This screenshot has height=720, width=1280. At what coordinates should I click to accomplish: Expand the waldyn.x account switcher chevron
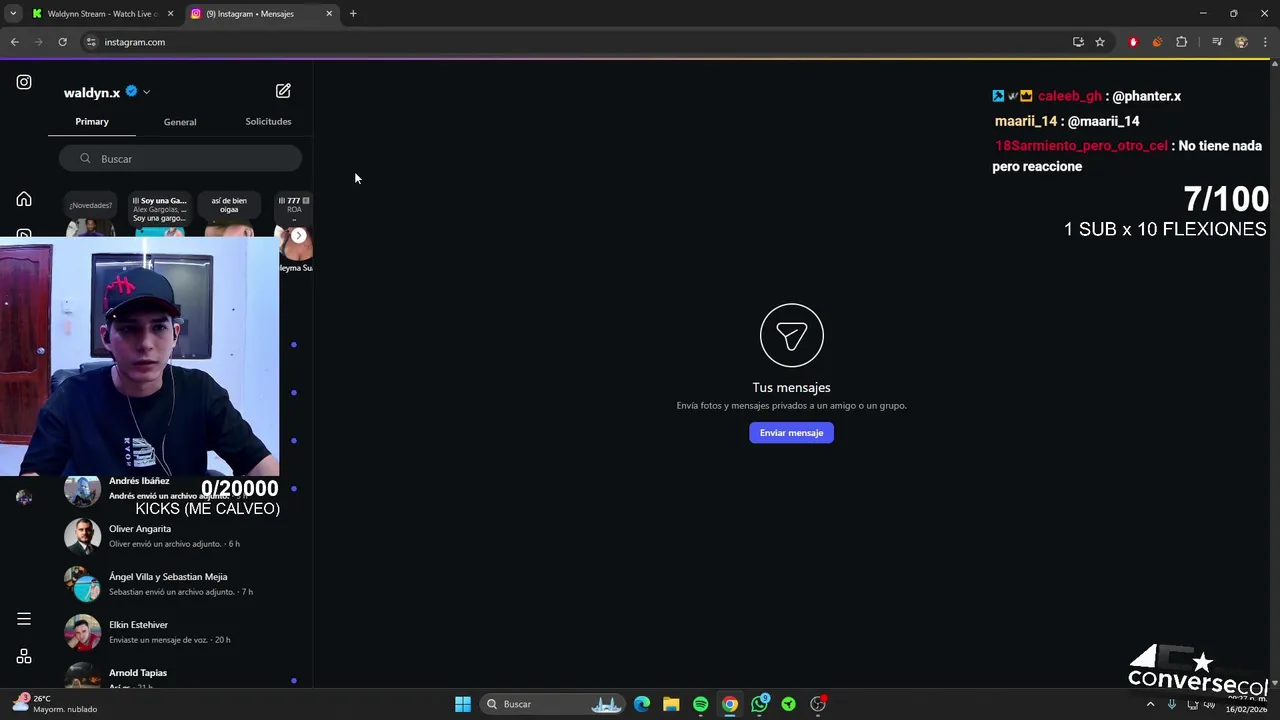[146, 92]
